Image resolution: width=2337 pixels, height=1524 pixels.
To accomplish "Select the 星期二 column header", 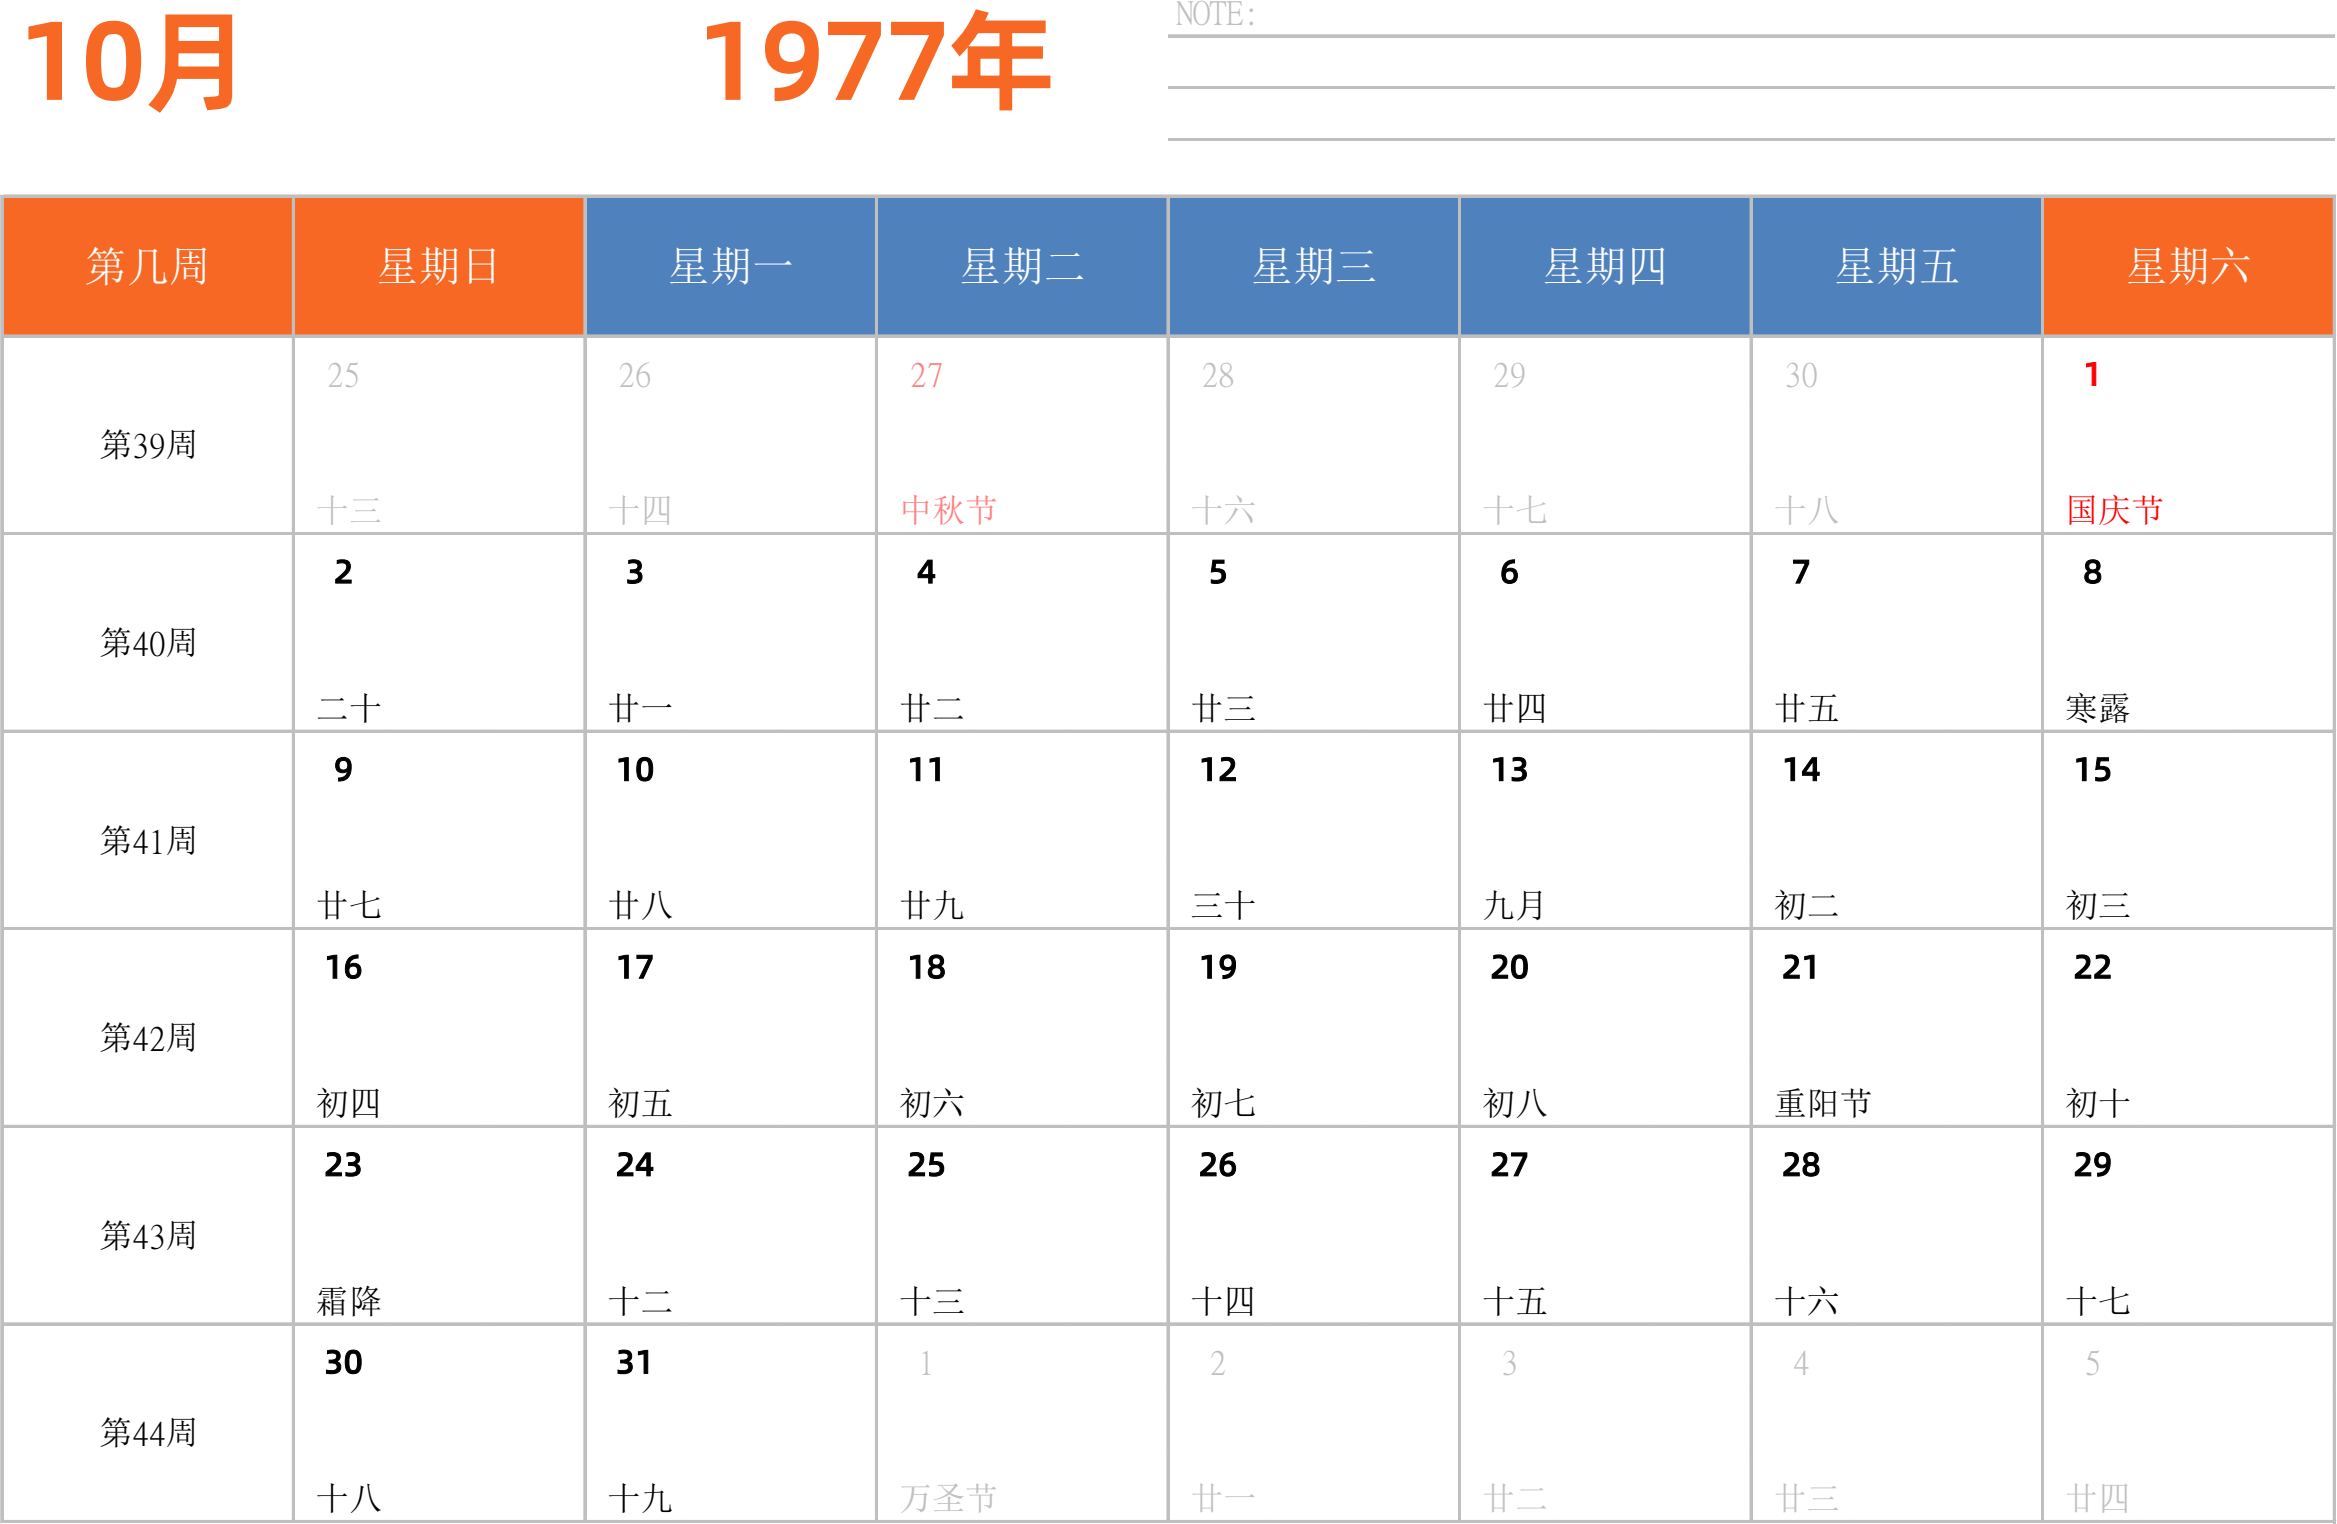I will tap(1022, 266).
